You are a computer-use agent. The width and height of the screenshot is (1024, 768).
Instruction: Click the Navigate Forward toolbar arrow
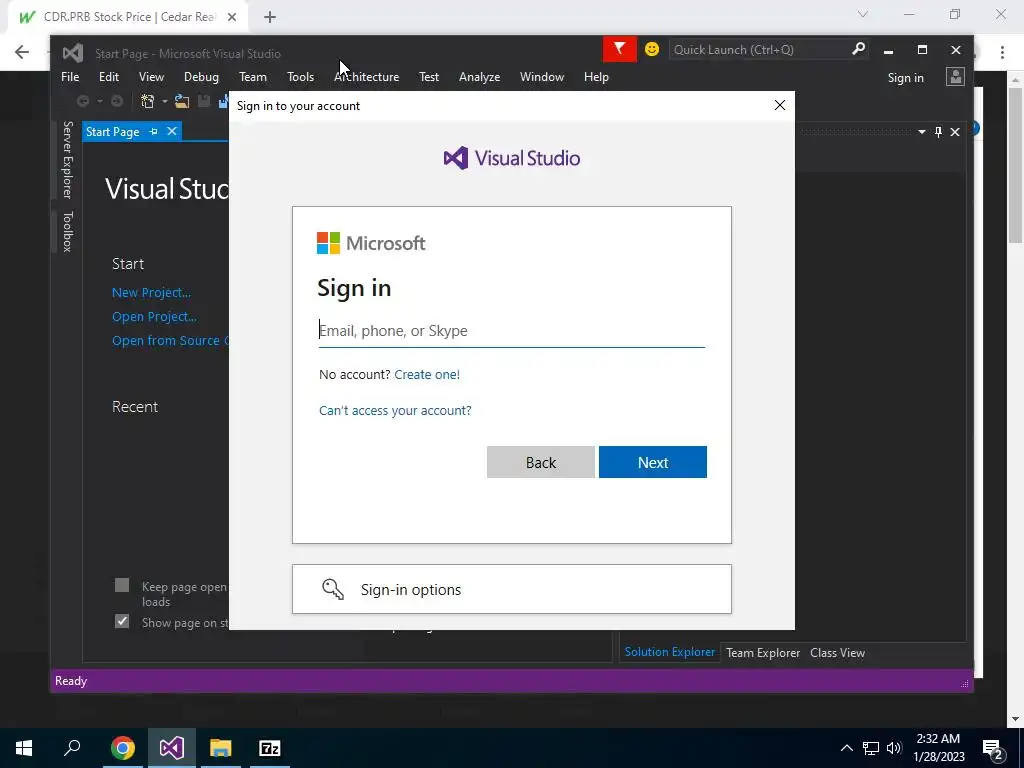(x=117, y=101)
